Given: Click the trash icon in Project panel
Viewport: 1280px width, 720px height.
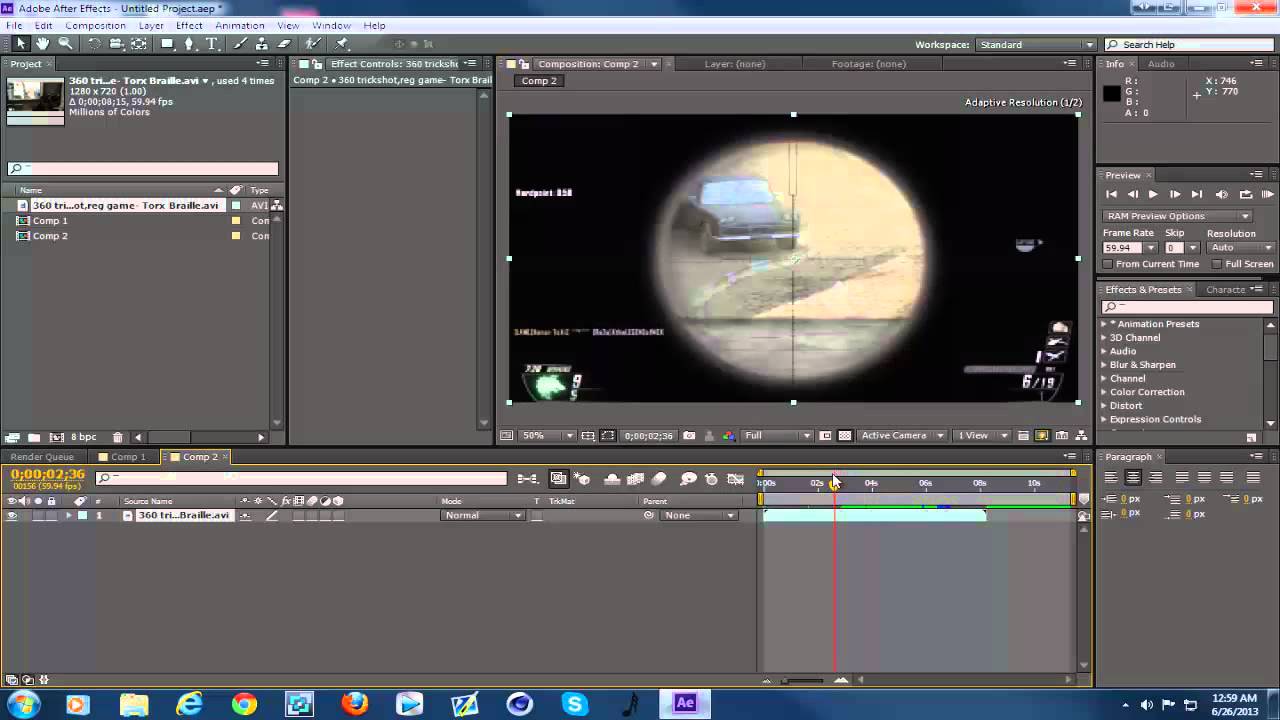Looking at the screenshot, I should (118, 437).
